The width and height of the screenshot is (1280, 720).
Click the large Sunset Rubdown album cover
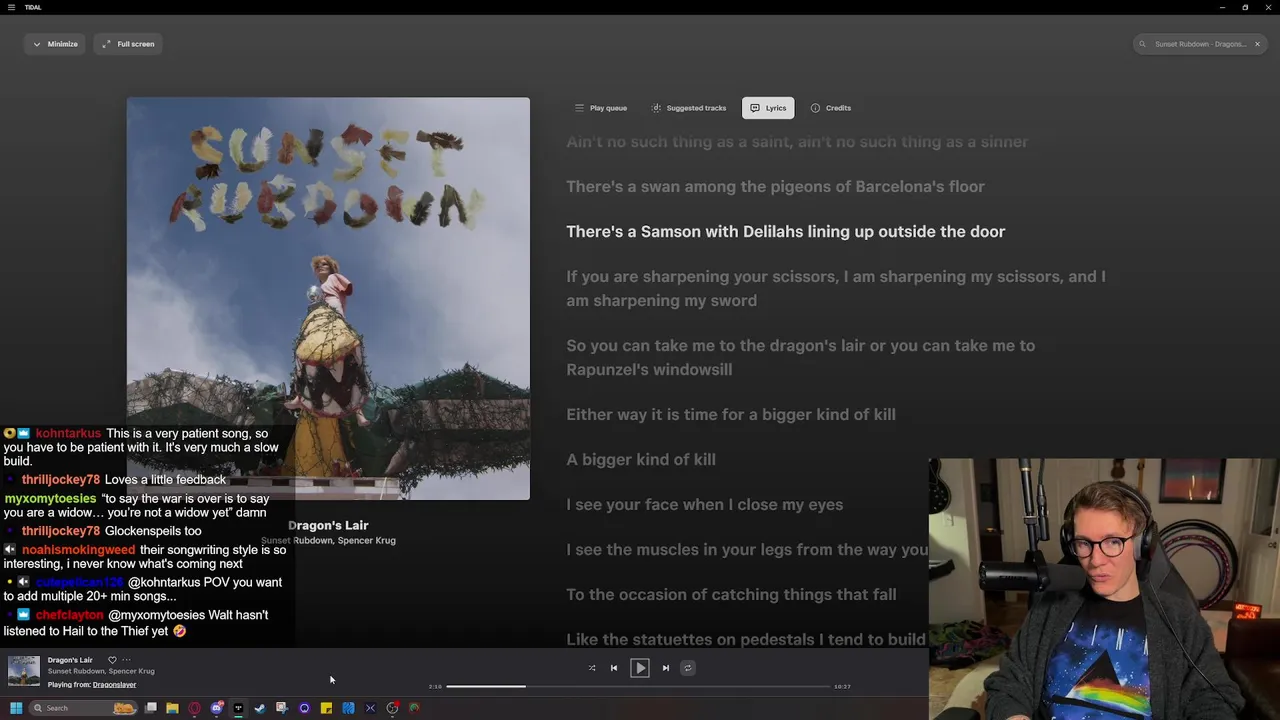click(x=328, y=298)
